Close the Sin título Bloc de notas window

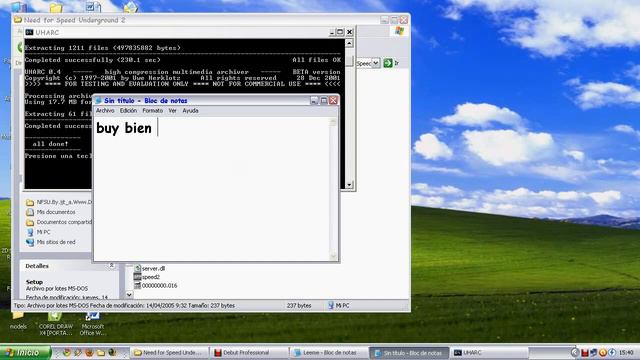click(333, 100)
